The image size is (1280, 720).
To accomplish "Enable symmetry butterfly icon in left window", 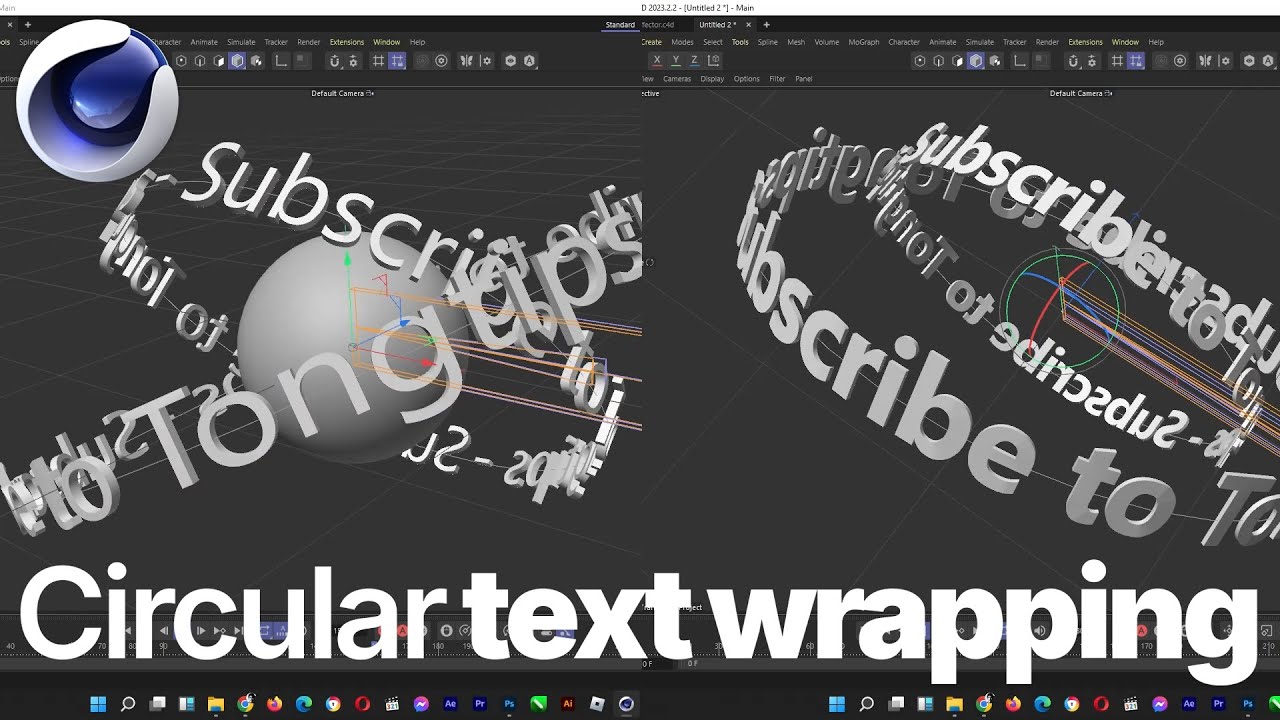I will [466, 61].
